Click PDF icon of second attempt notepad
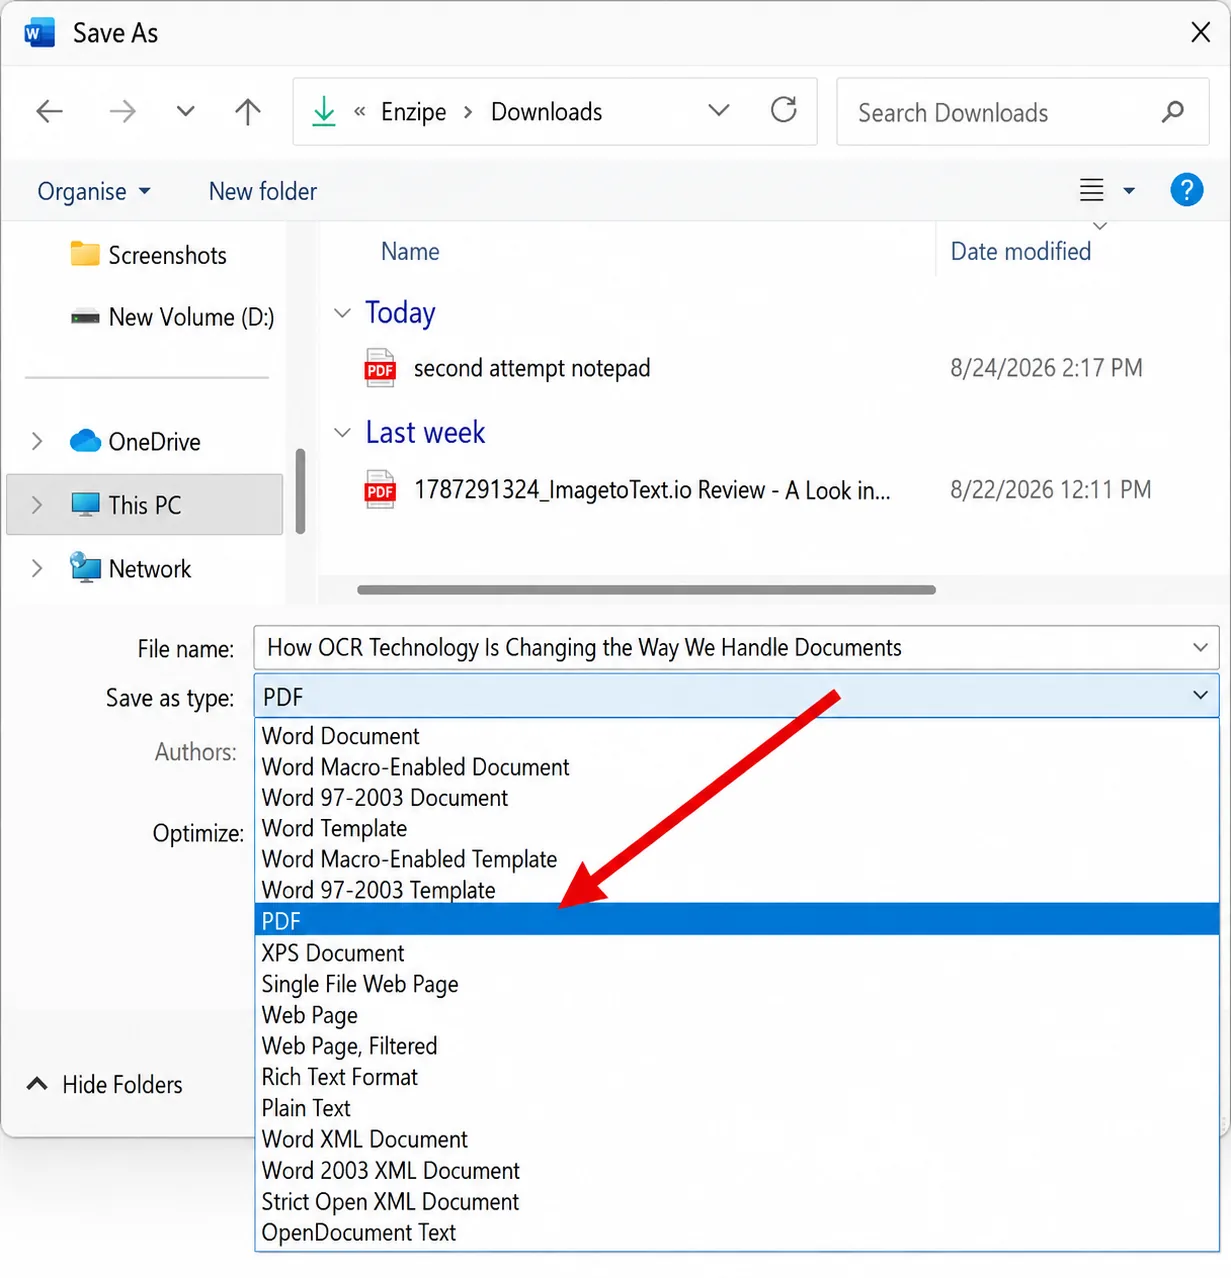This screenshot has height=1278, width=1231. pos(380,368)
